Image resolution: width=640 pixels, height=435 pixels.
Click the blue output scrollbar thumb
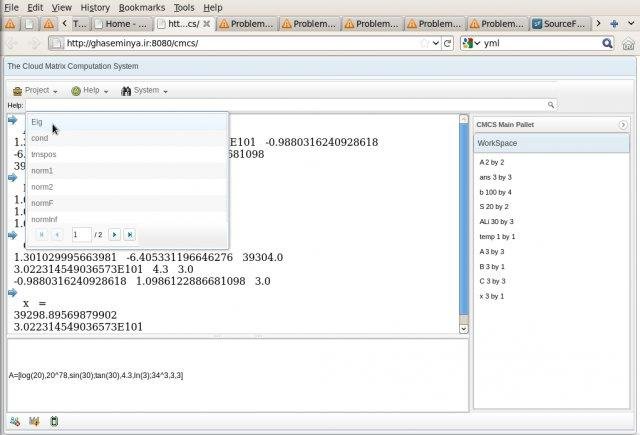tap(464, 219)
